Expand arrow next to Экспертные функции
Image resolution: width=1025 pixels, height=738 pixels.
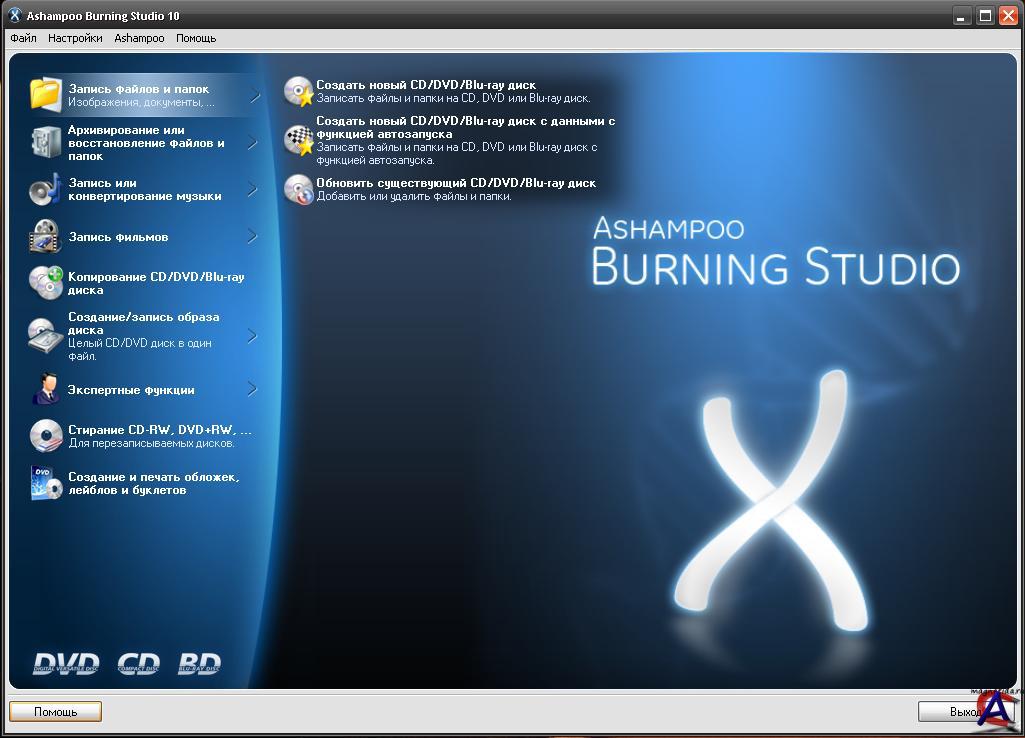pos(253,390)
